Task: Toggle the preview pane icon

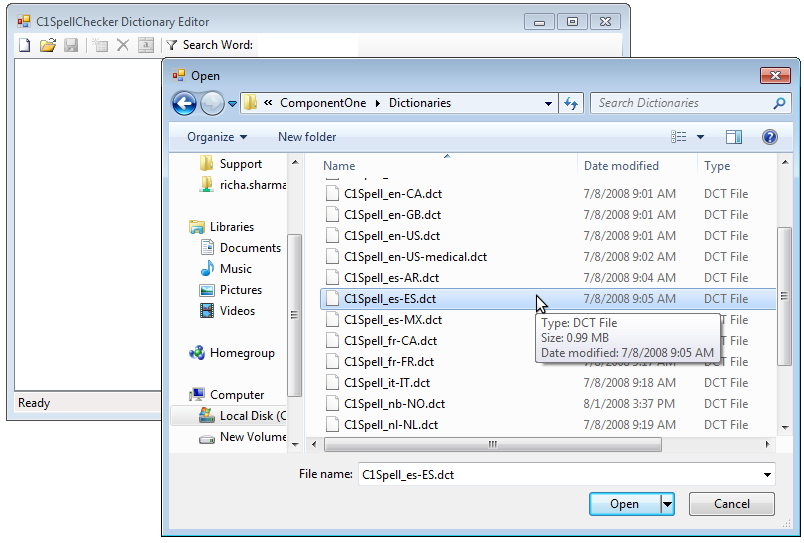Action: point(734,137)
